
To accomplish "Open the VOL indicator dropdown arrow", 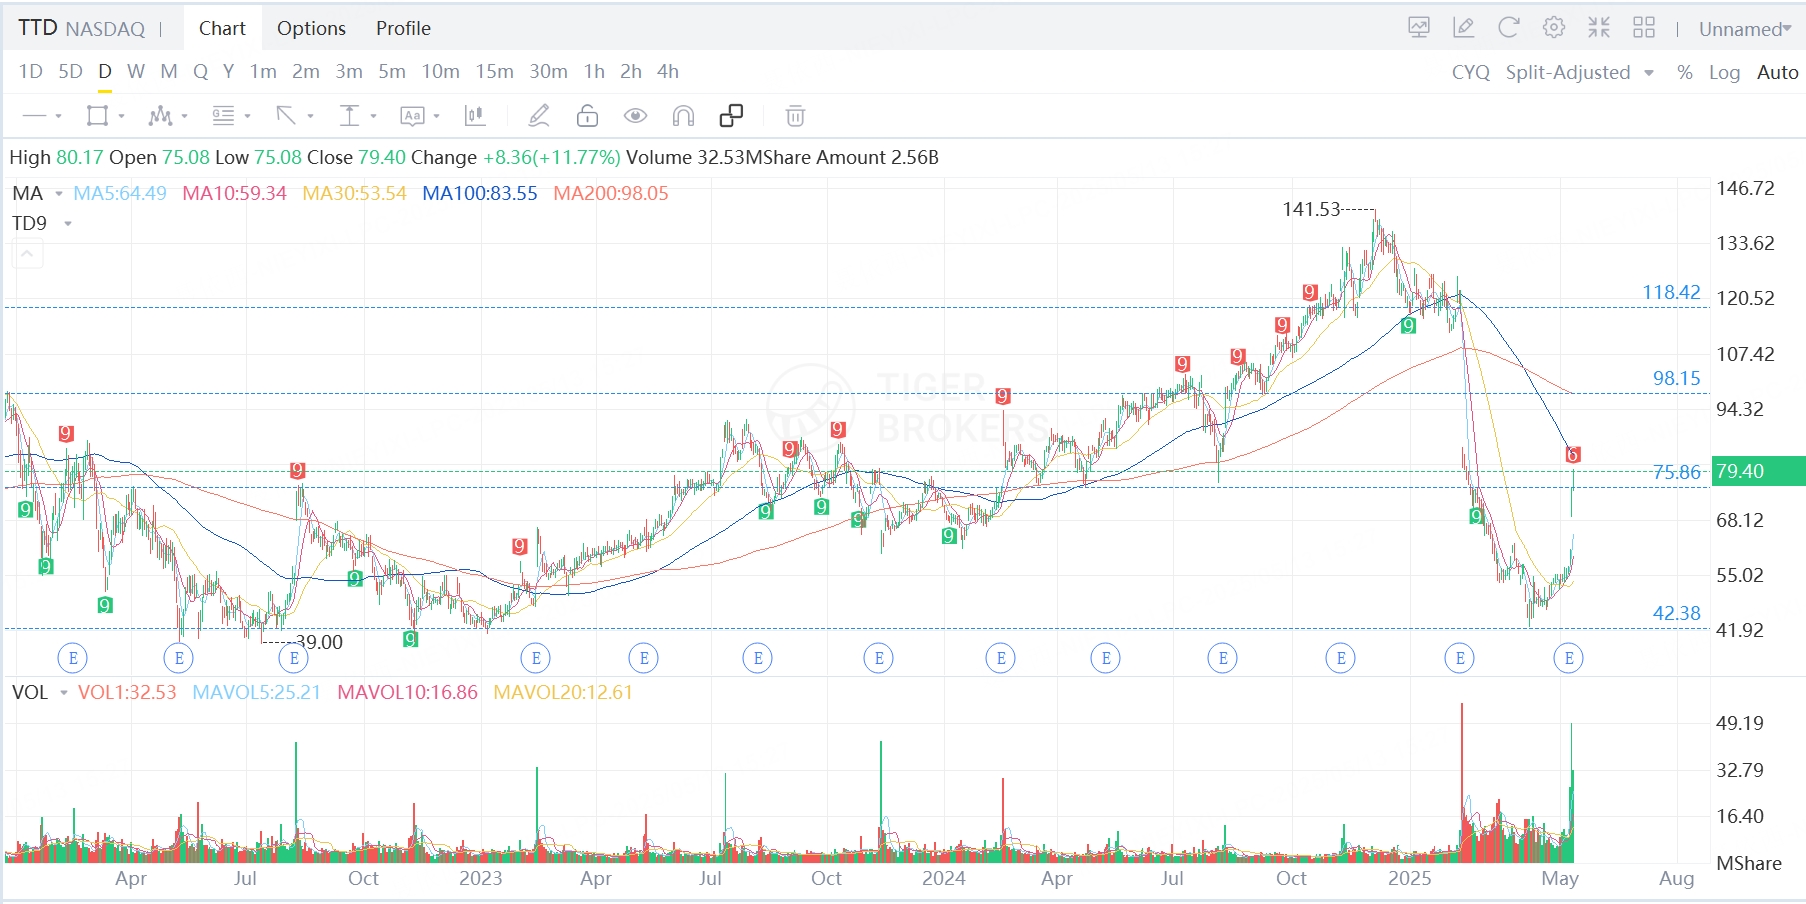I will pos(64,693).
